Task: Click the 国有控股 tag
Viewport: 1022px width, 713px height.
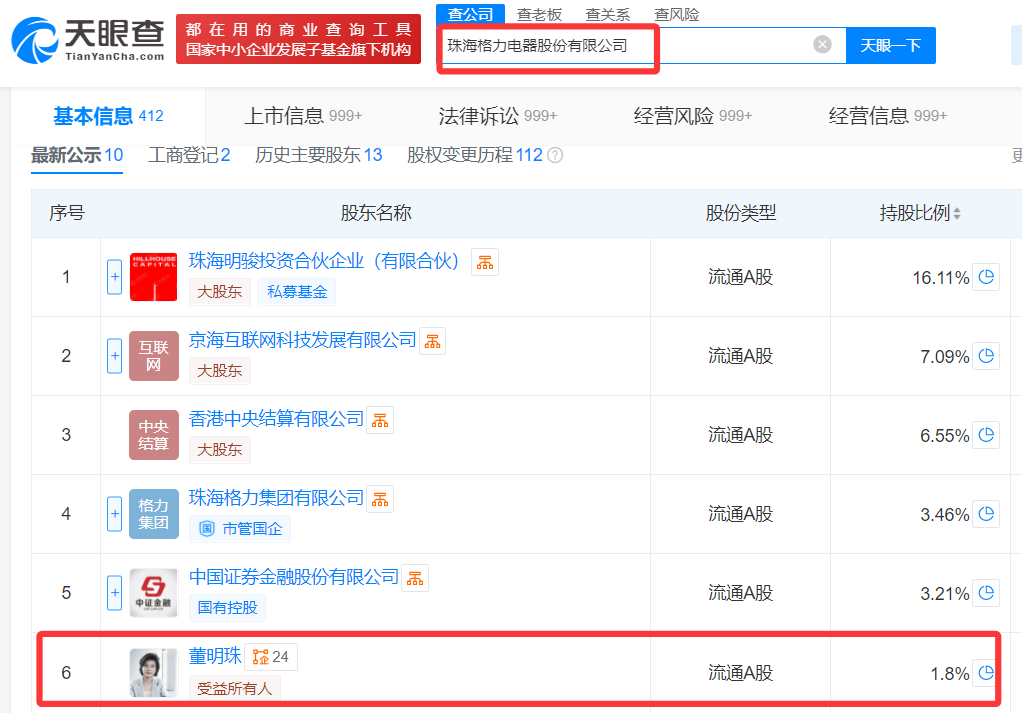Action: pos(227,608)
